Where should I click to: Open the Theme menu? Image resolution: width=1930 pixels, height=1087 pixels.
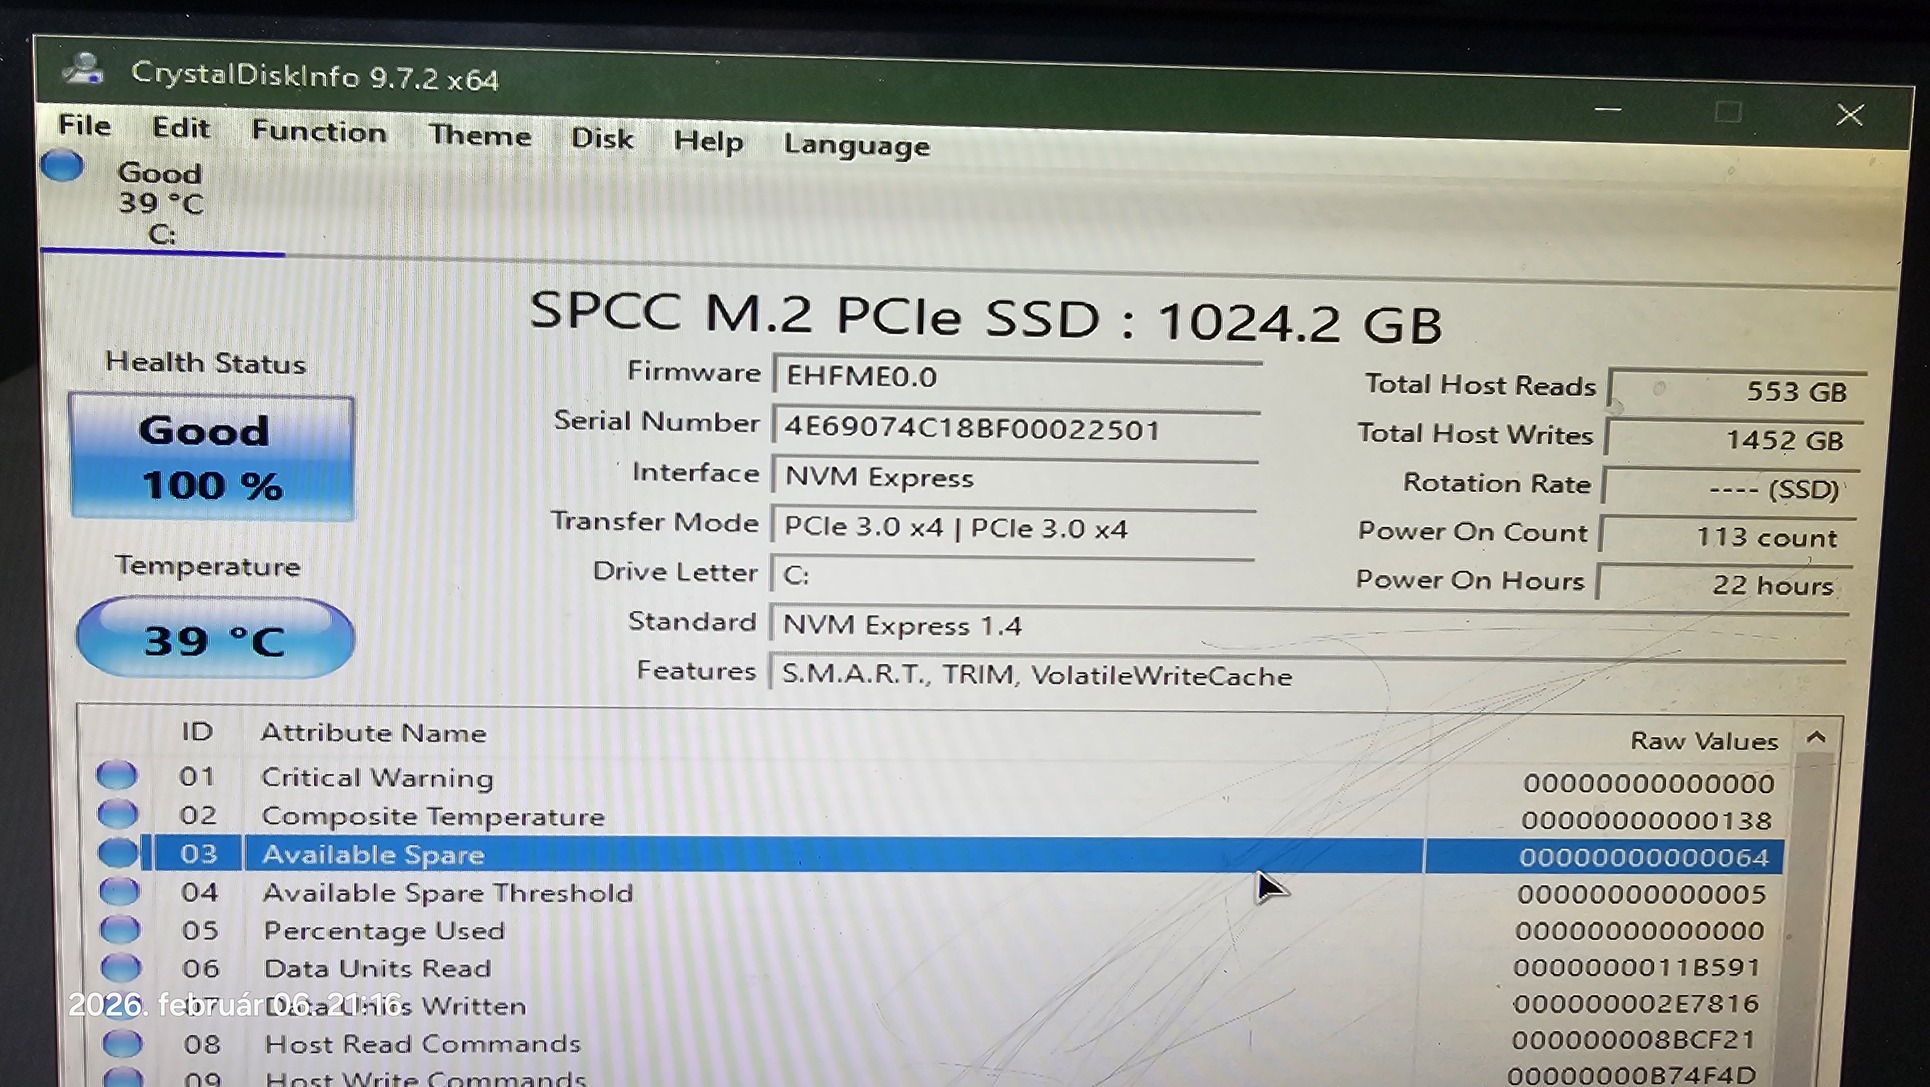pyautogui.click(x=479, y=136)
